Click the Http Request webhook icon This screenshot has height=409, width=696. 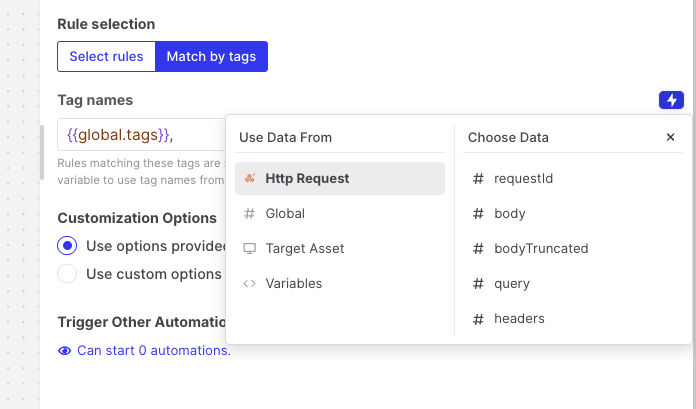tap(250, 178)
